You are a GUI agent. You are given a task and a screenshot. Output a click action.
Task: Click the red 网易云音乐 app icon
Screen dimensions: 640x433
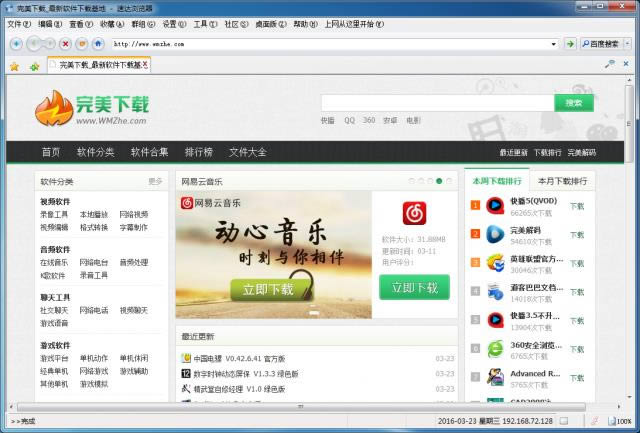pos(414,213)
